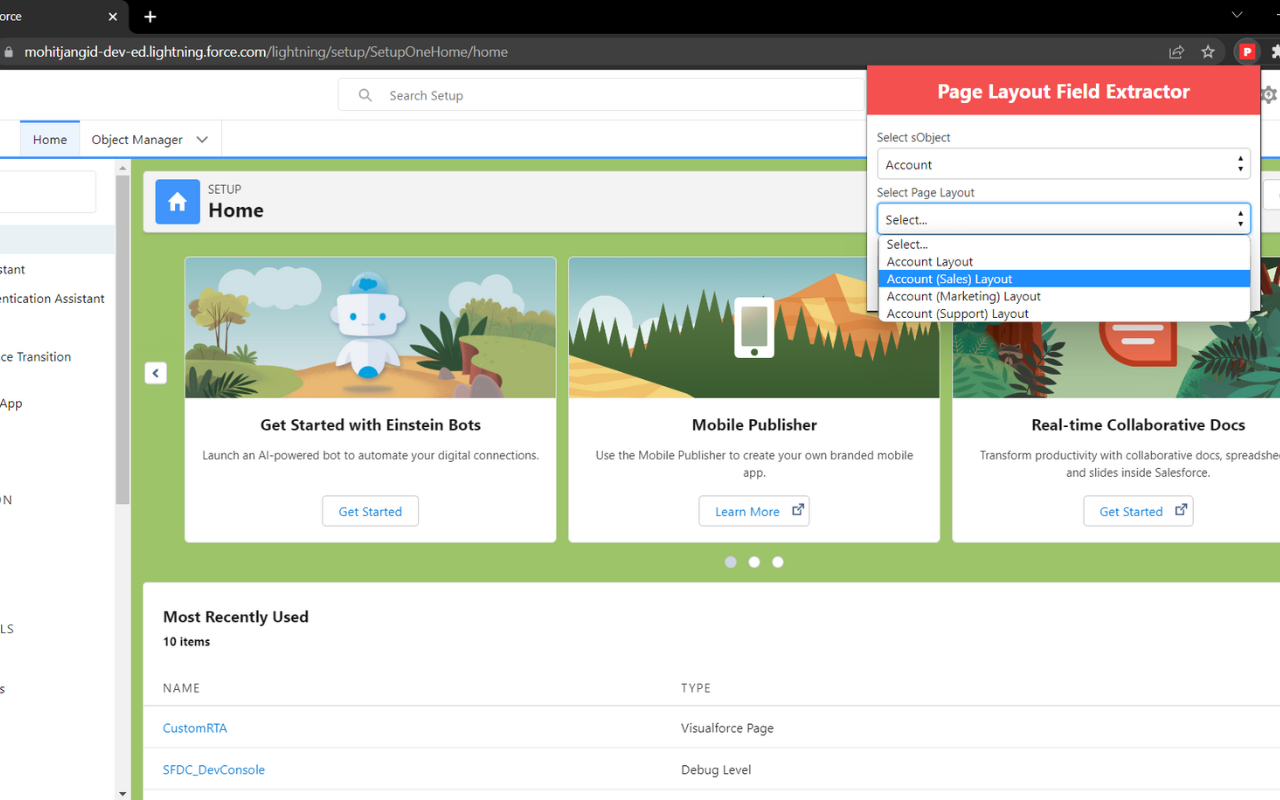Screen dimensions: 1280x800
Task: Click the site lock icon in address bar
Action: 9,52
